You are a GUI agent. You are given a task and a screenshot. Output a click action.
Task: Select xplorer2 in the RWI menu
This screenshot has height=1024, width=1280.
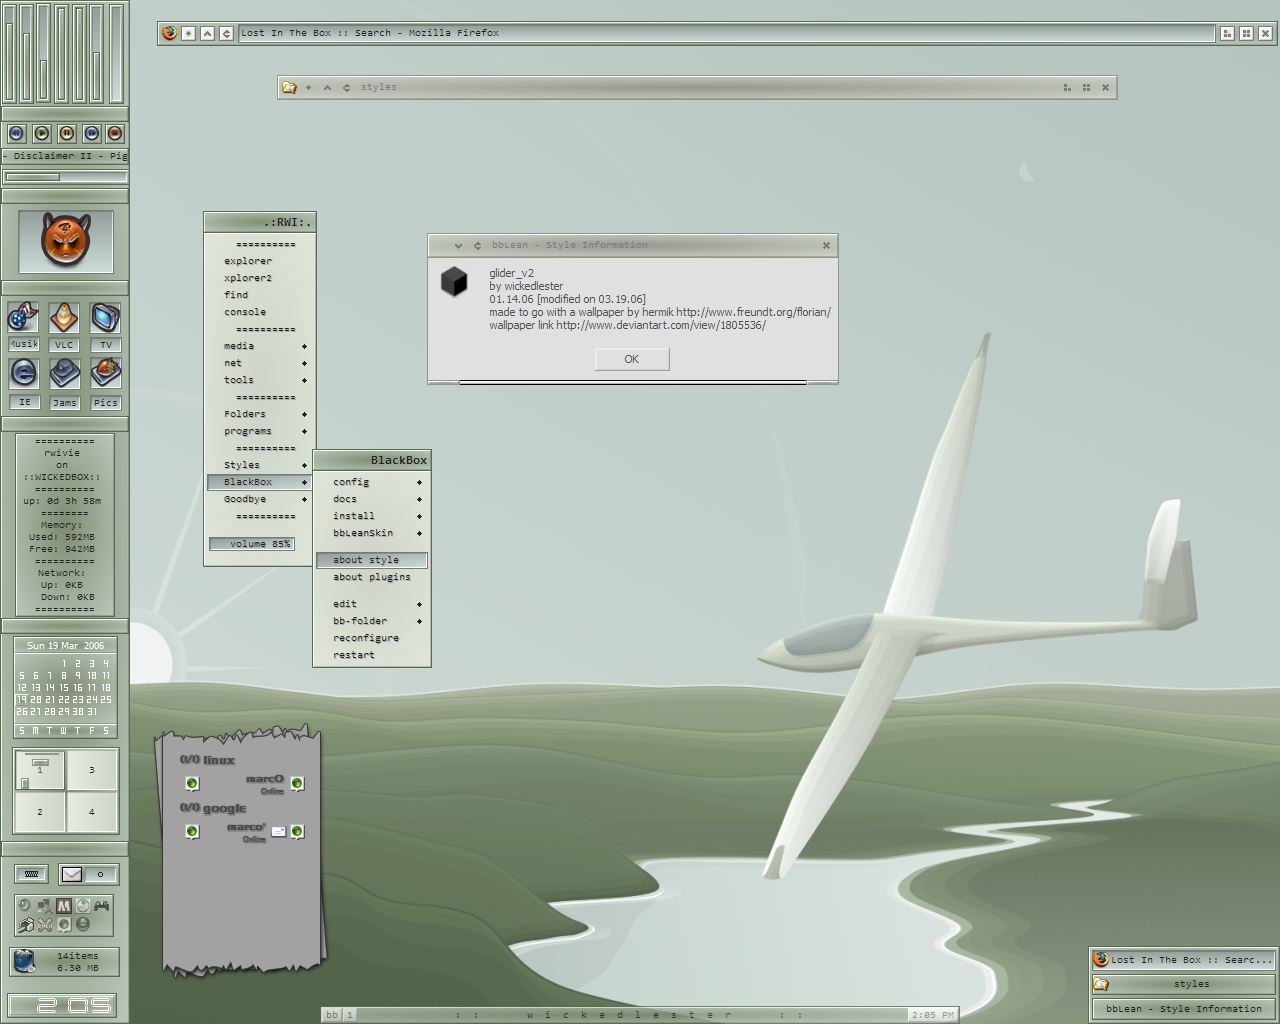pos(260,278)
